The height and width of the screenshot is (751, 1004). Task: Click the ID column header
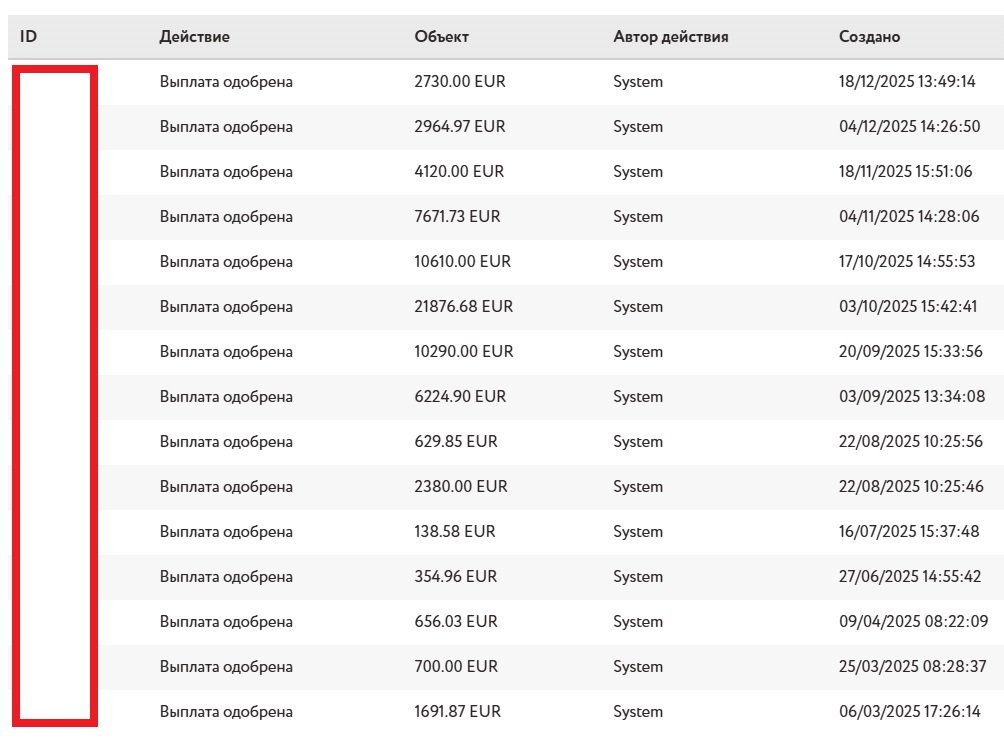click(29, 37)
